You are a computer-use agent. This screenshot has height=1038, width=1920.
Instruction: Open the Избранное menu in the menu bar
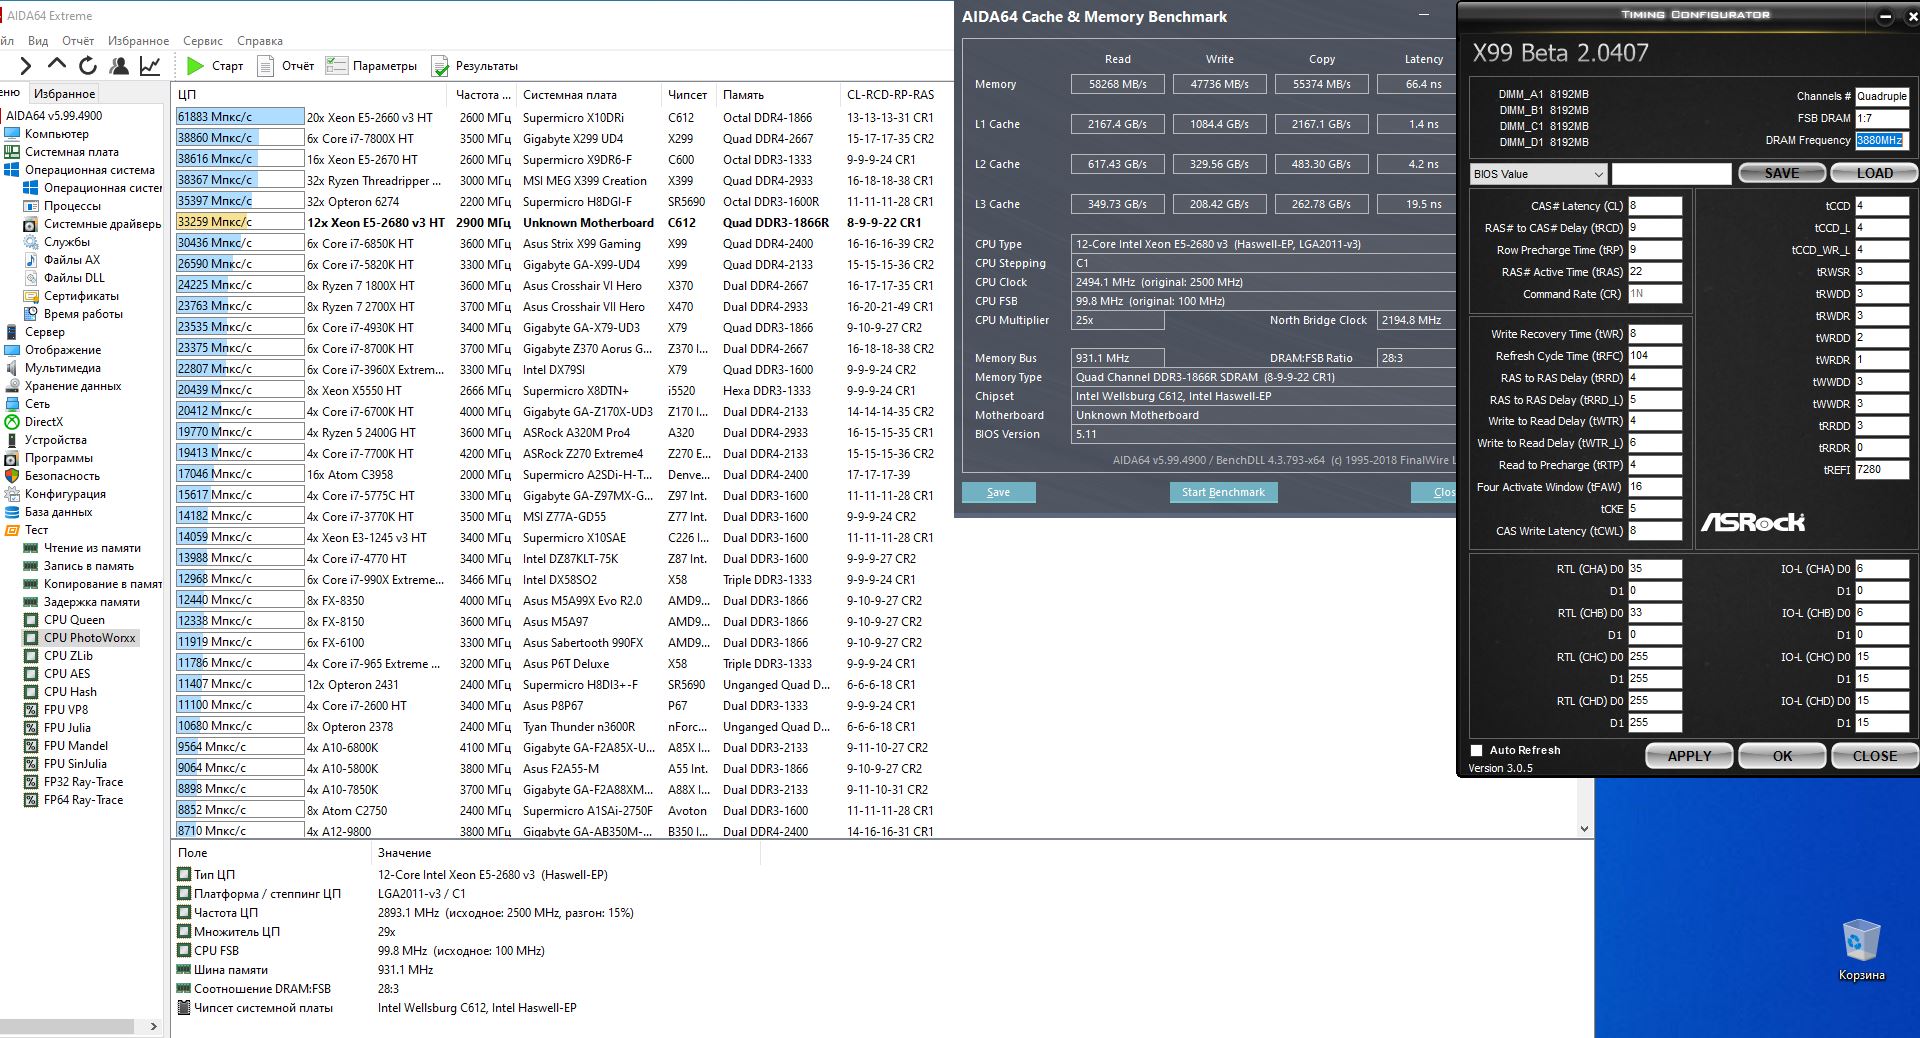[x=139, y=41]
